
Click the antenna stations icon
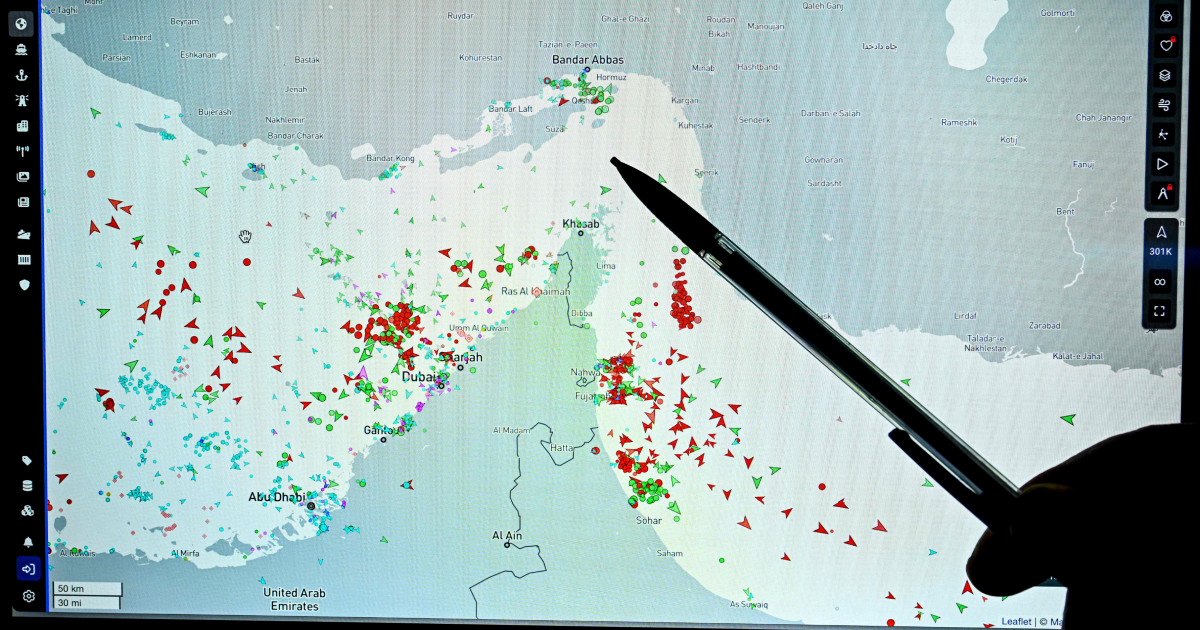(x=22, y=152)
